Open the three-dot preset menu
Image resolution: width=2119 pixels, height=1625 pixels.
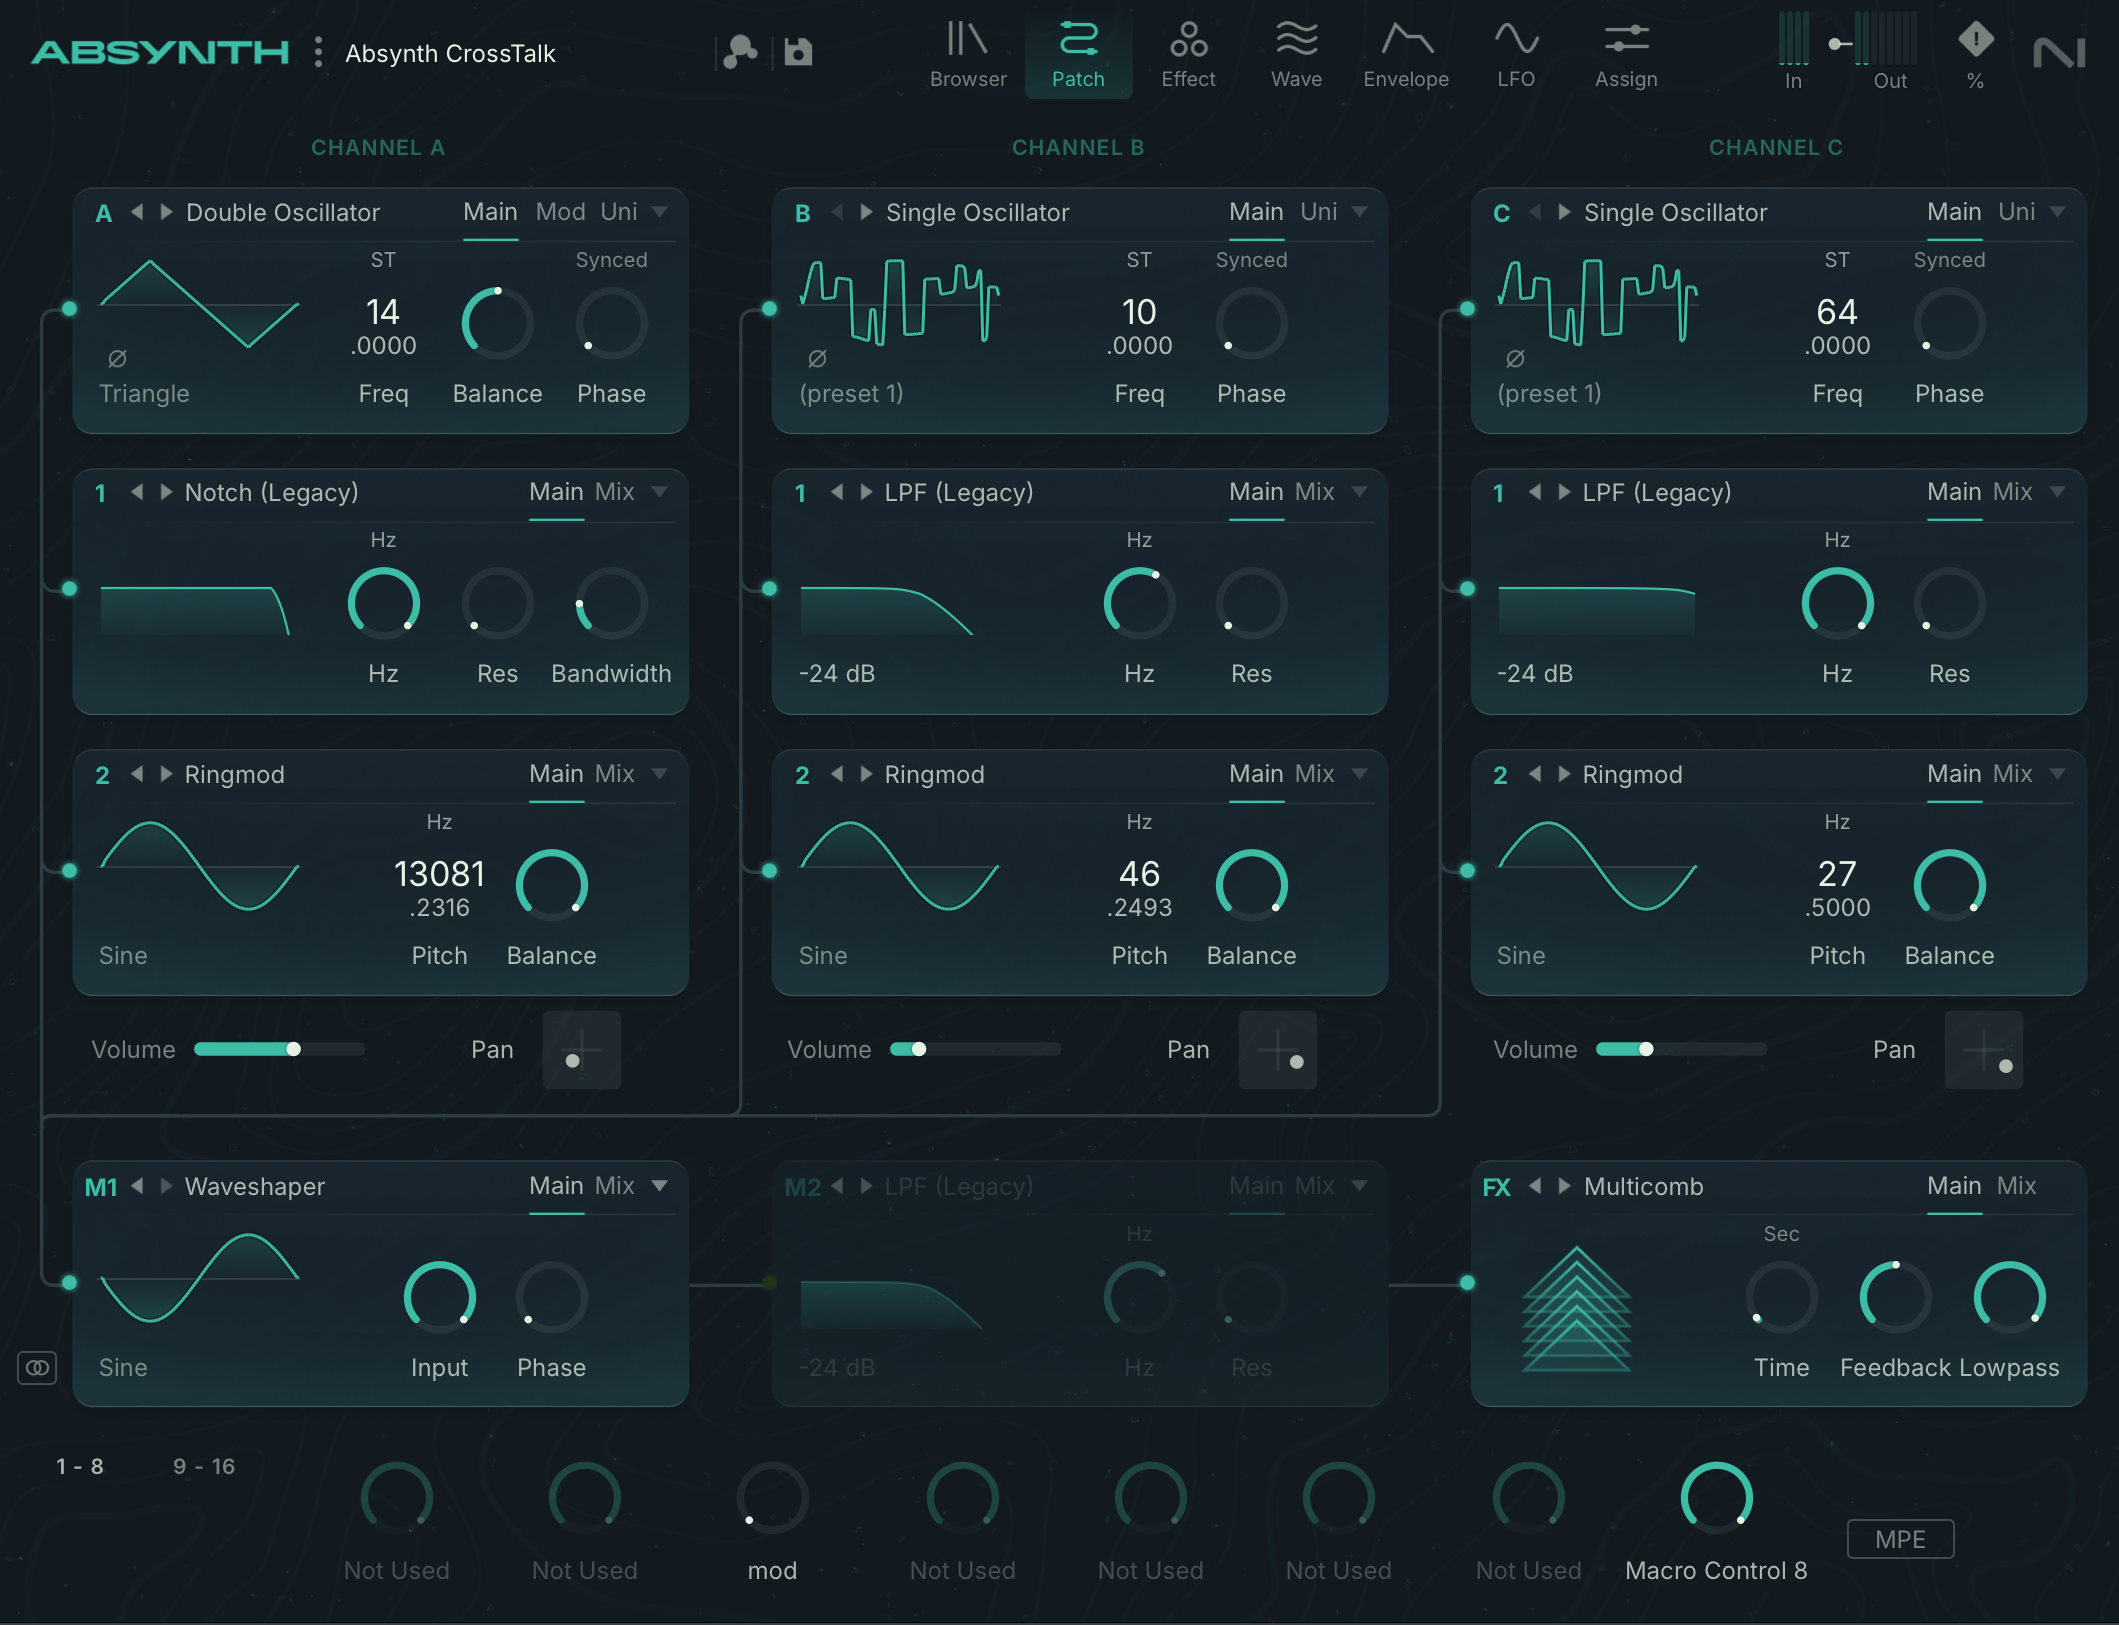[x=318, y=52]
